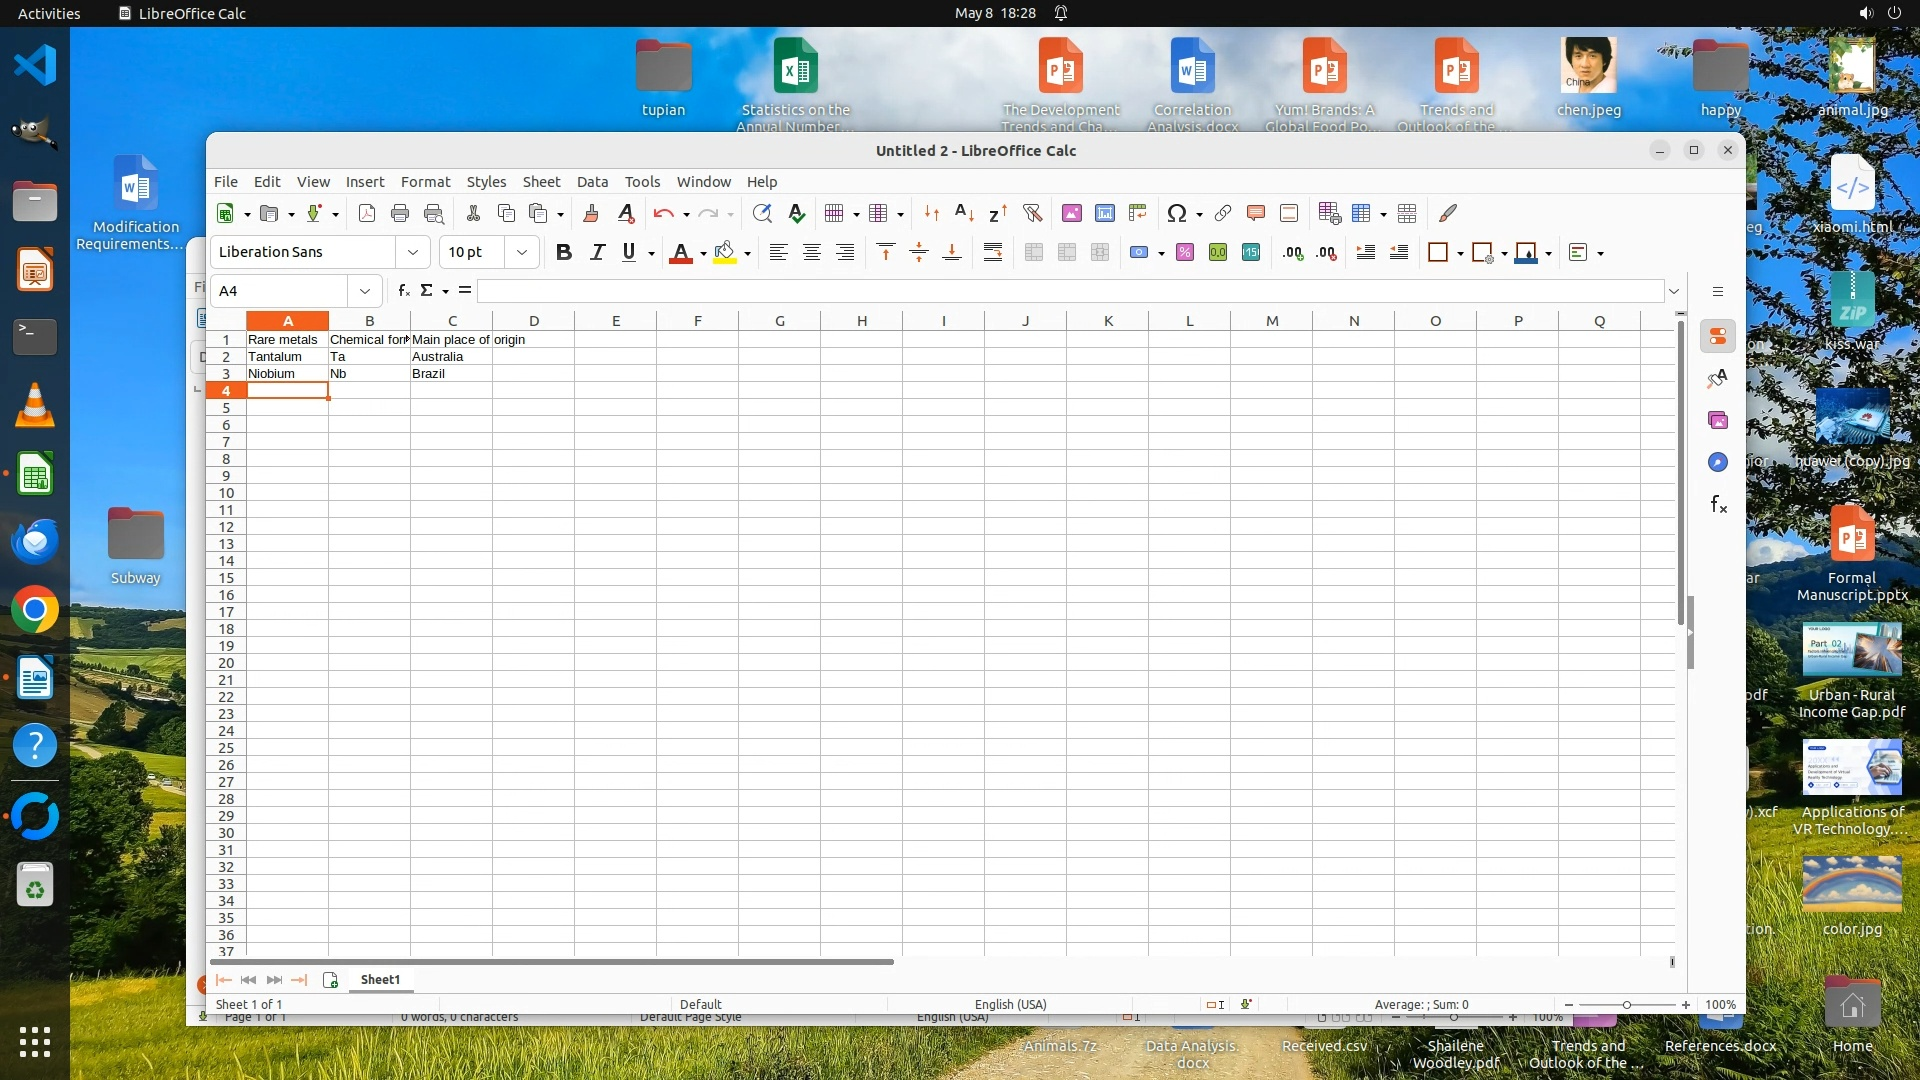This screenshot has width=1920, height=1080.
Task: Toggle Italic formatting
Action: [x=597, y=253]
